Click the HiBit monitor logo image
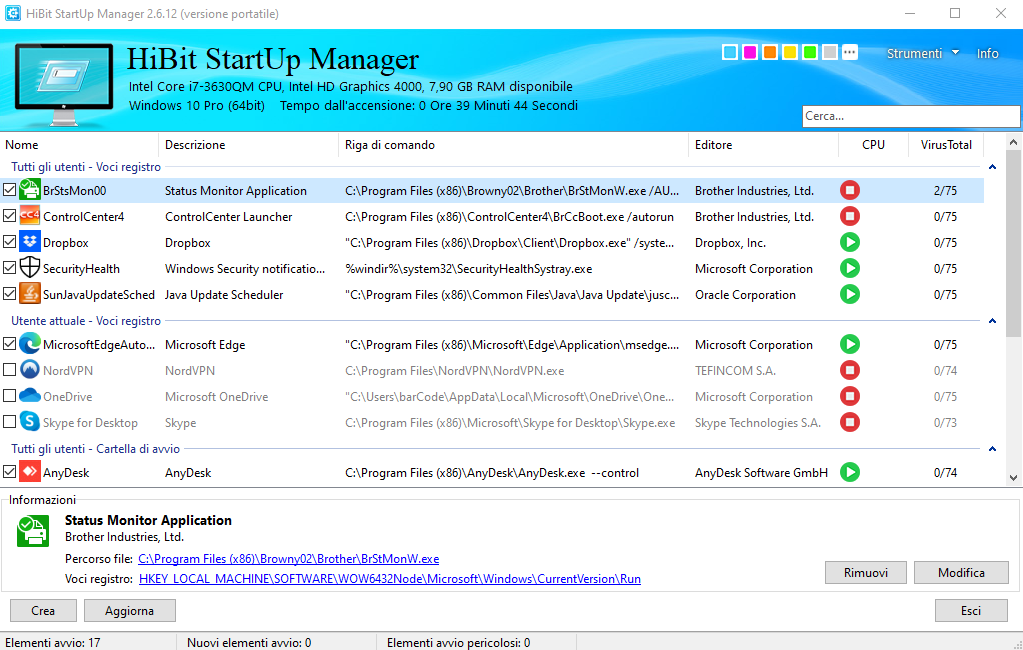This screenshot has height=650, width=1023. click(x=63, y=84)
